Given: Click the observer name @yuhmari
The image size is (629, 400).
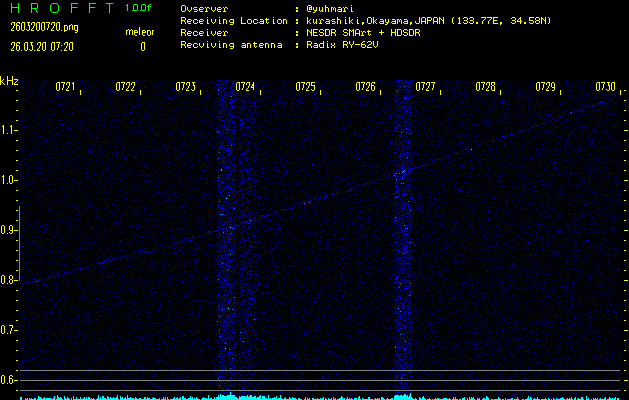Looking at the screenshot, I should pyautogui.click(x=330, y=9).
